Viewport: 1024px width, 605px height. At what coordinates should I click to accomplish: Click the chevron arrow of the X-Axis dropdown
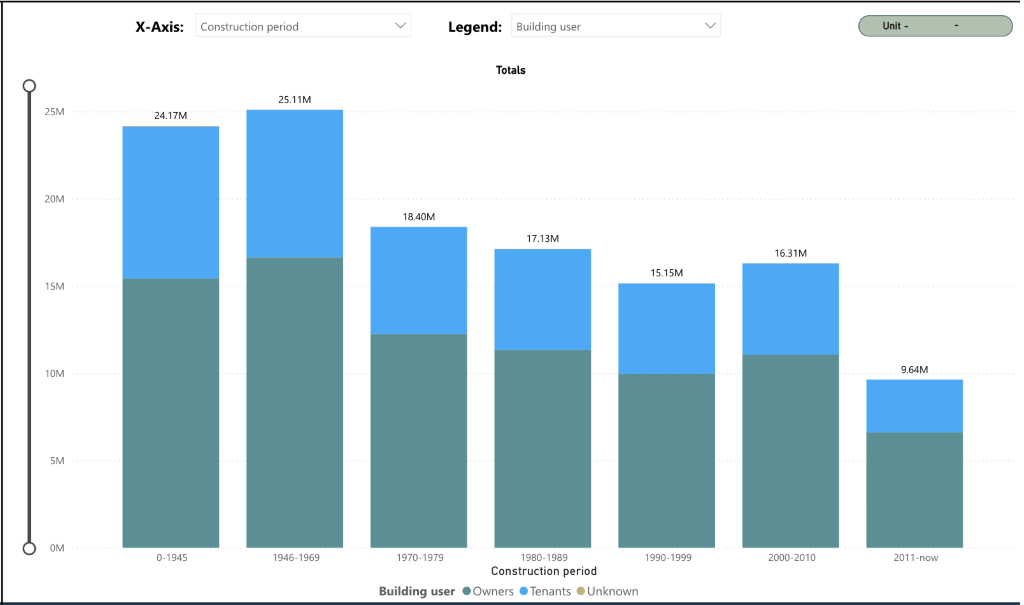400,26
